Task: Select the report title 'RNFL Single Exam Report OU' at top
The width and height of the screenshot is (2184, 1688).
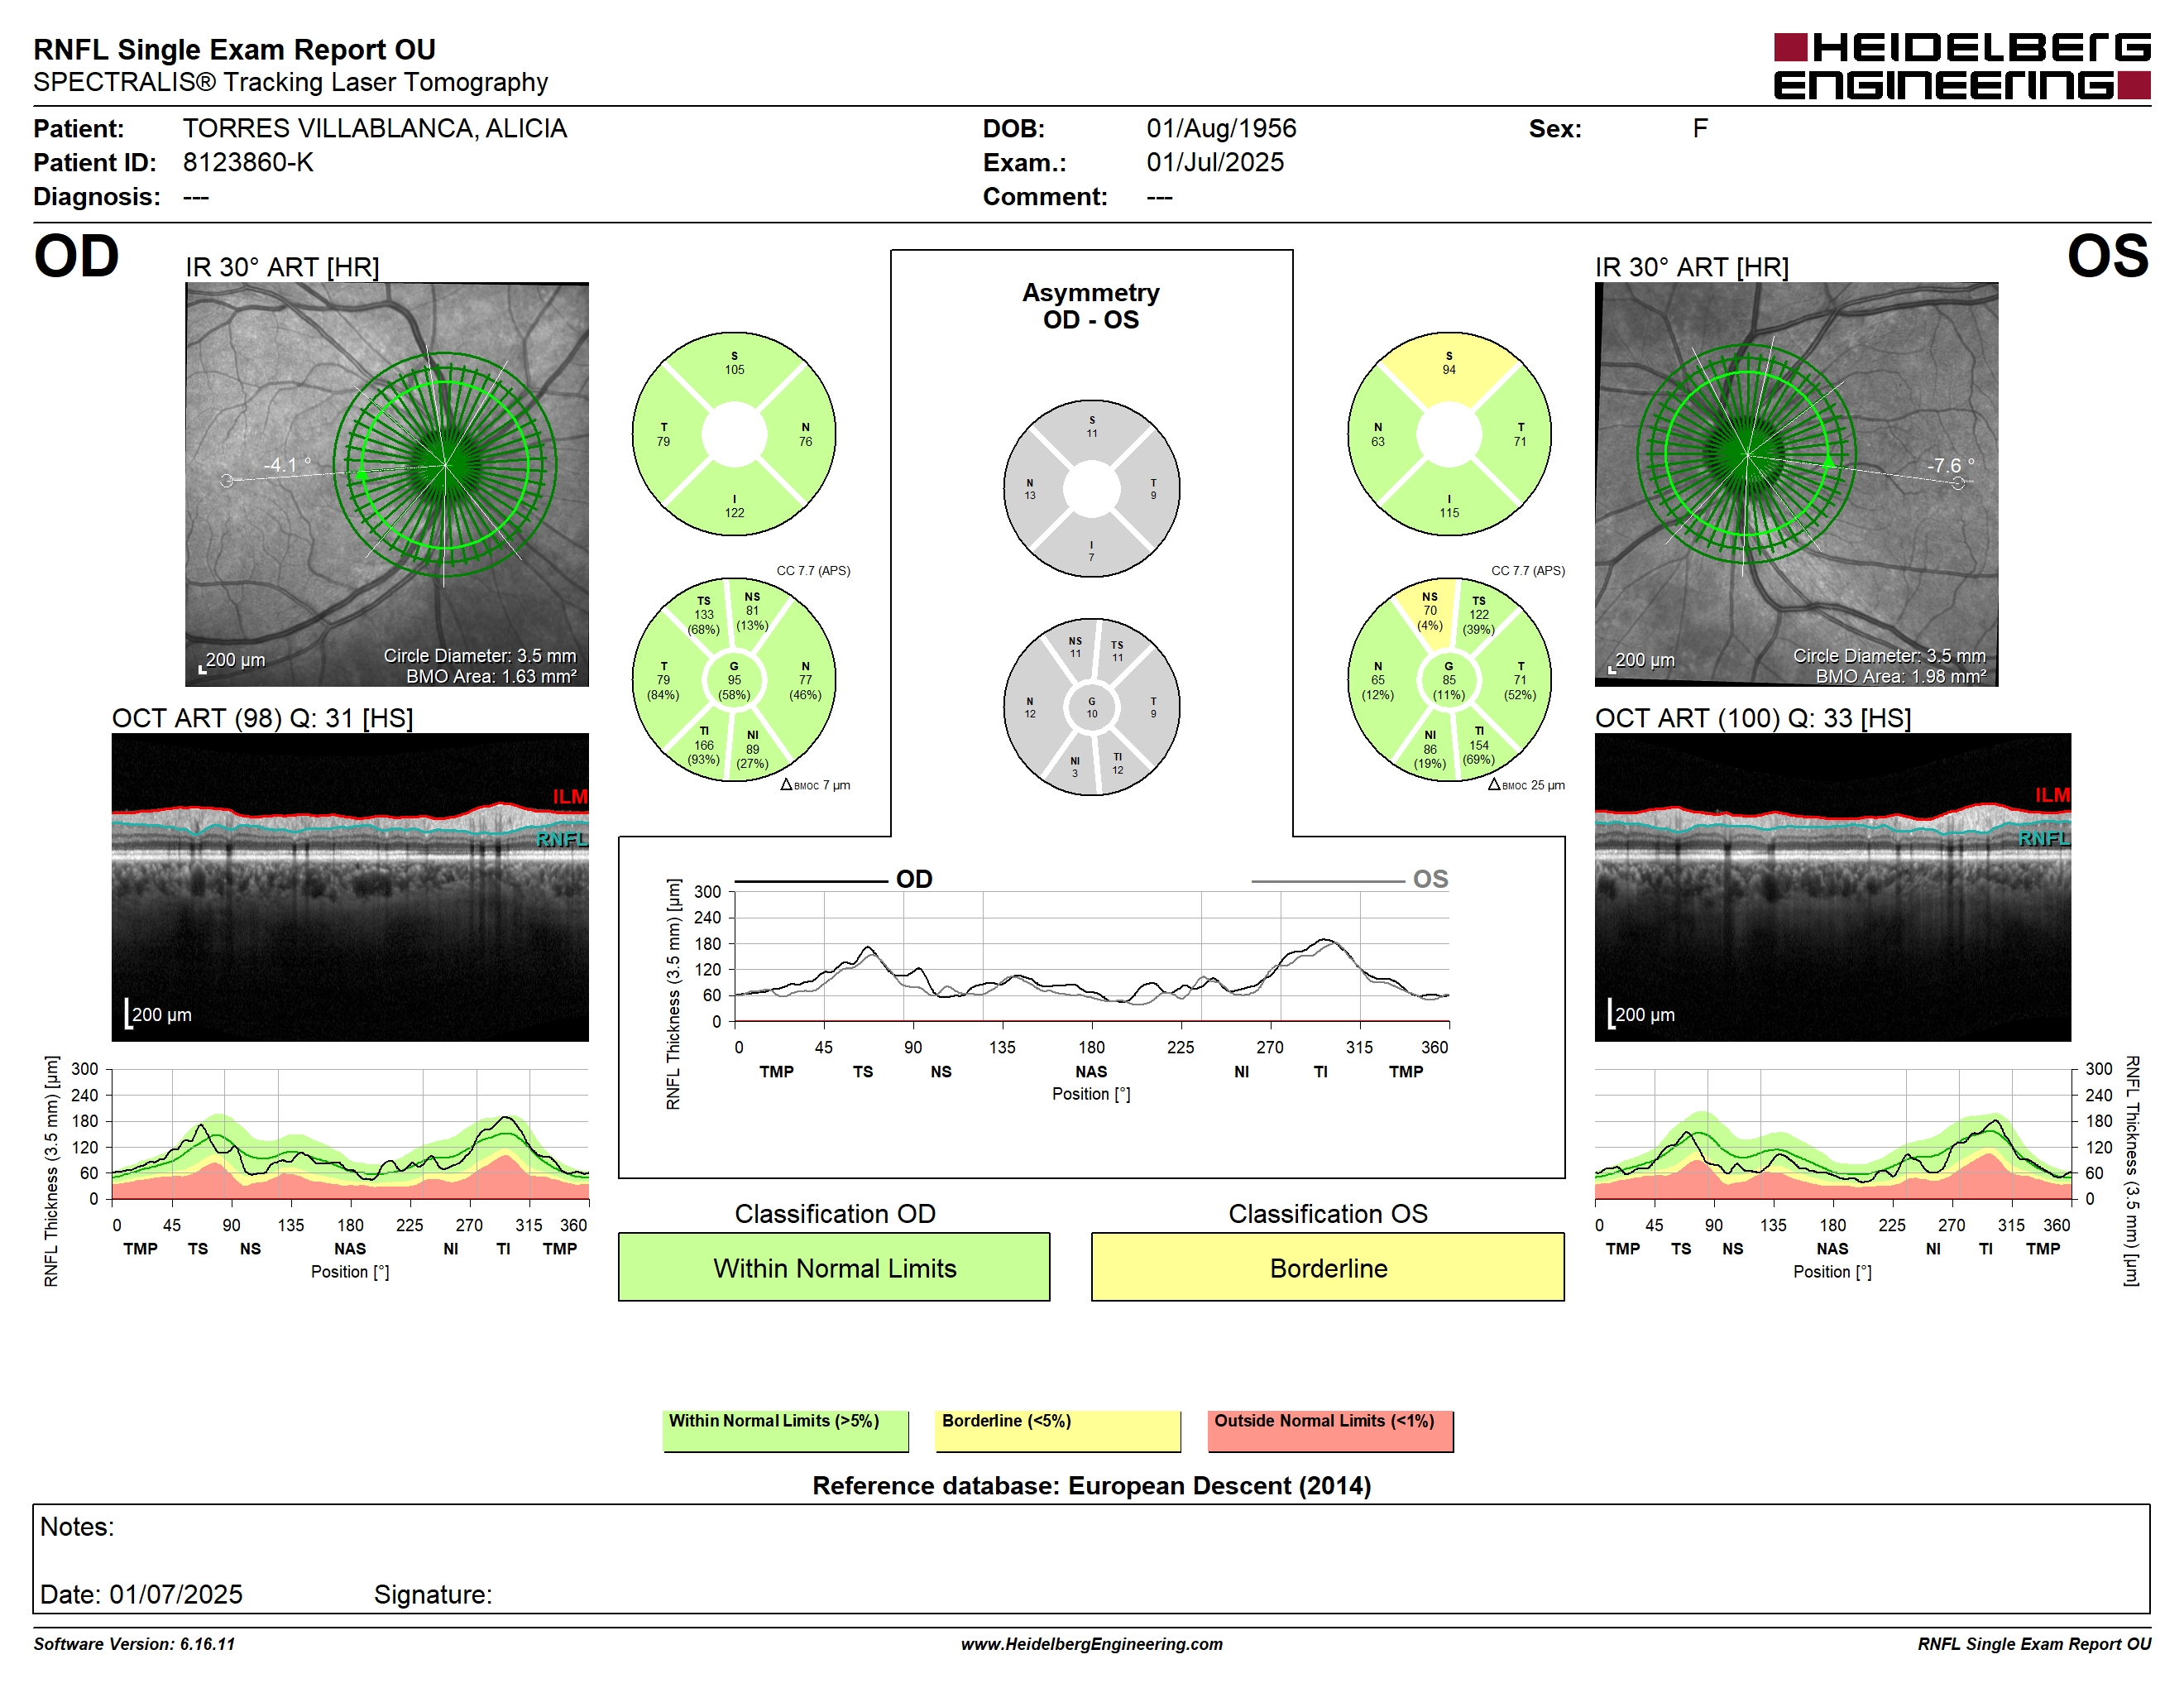Action: [x=235, y=49]
